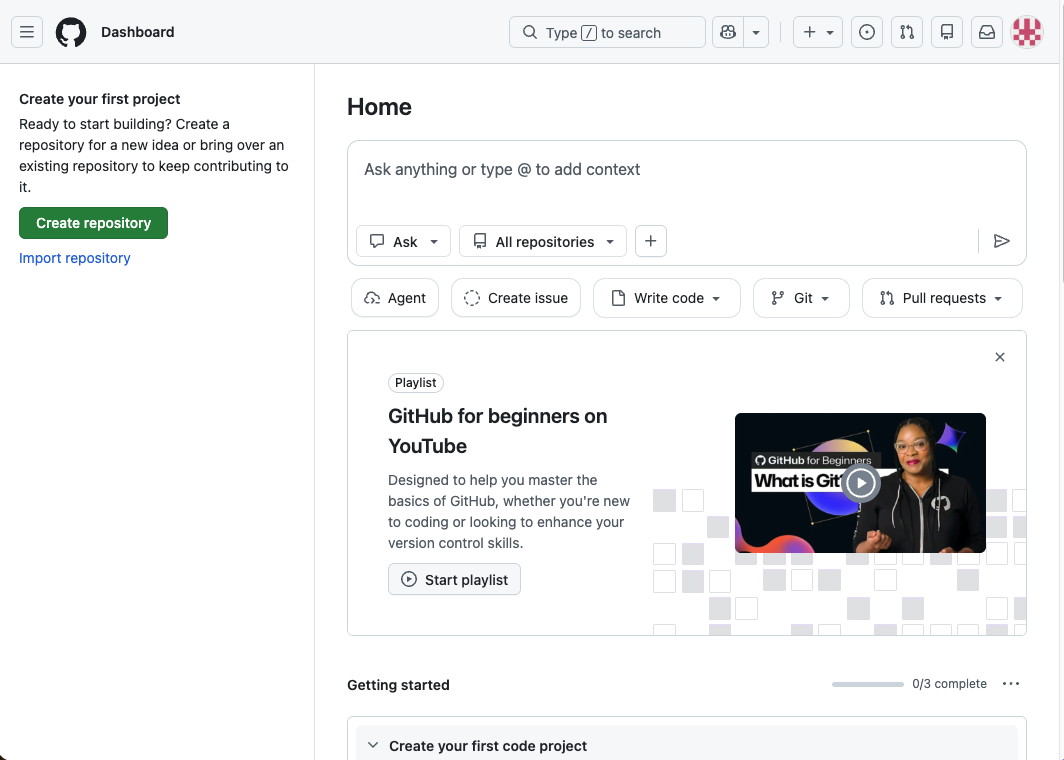Image resolution: width=1064 pixels, height=760 pixels.
Task: Click the GitHub logo
Action: 71,32
